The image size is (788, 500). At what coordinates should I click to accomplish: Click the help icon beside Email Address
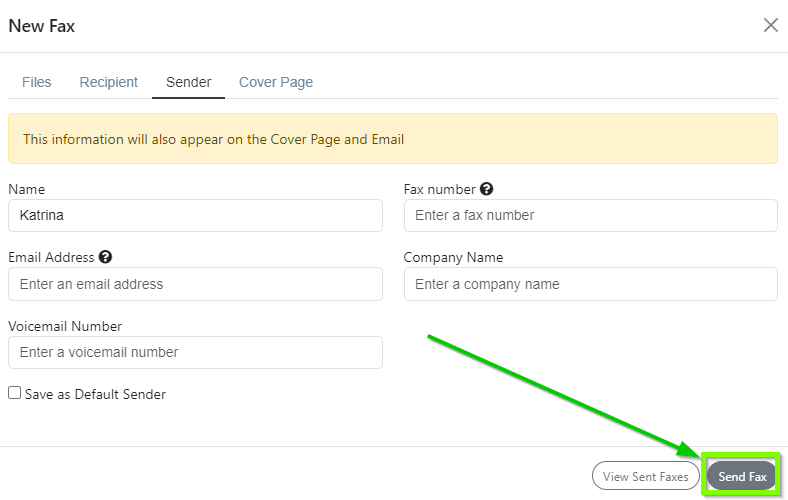click(x=105, y=257)
